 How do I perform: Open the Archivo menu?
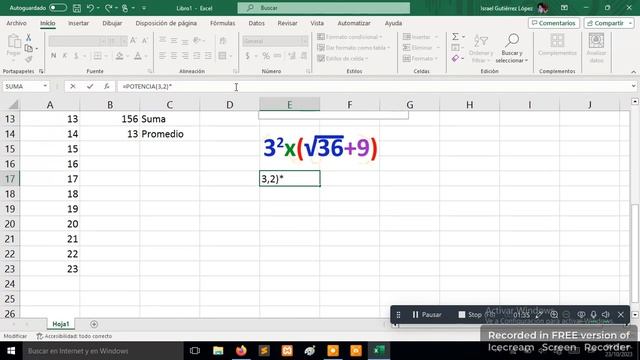click(x=16, y=23)
